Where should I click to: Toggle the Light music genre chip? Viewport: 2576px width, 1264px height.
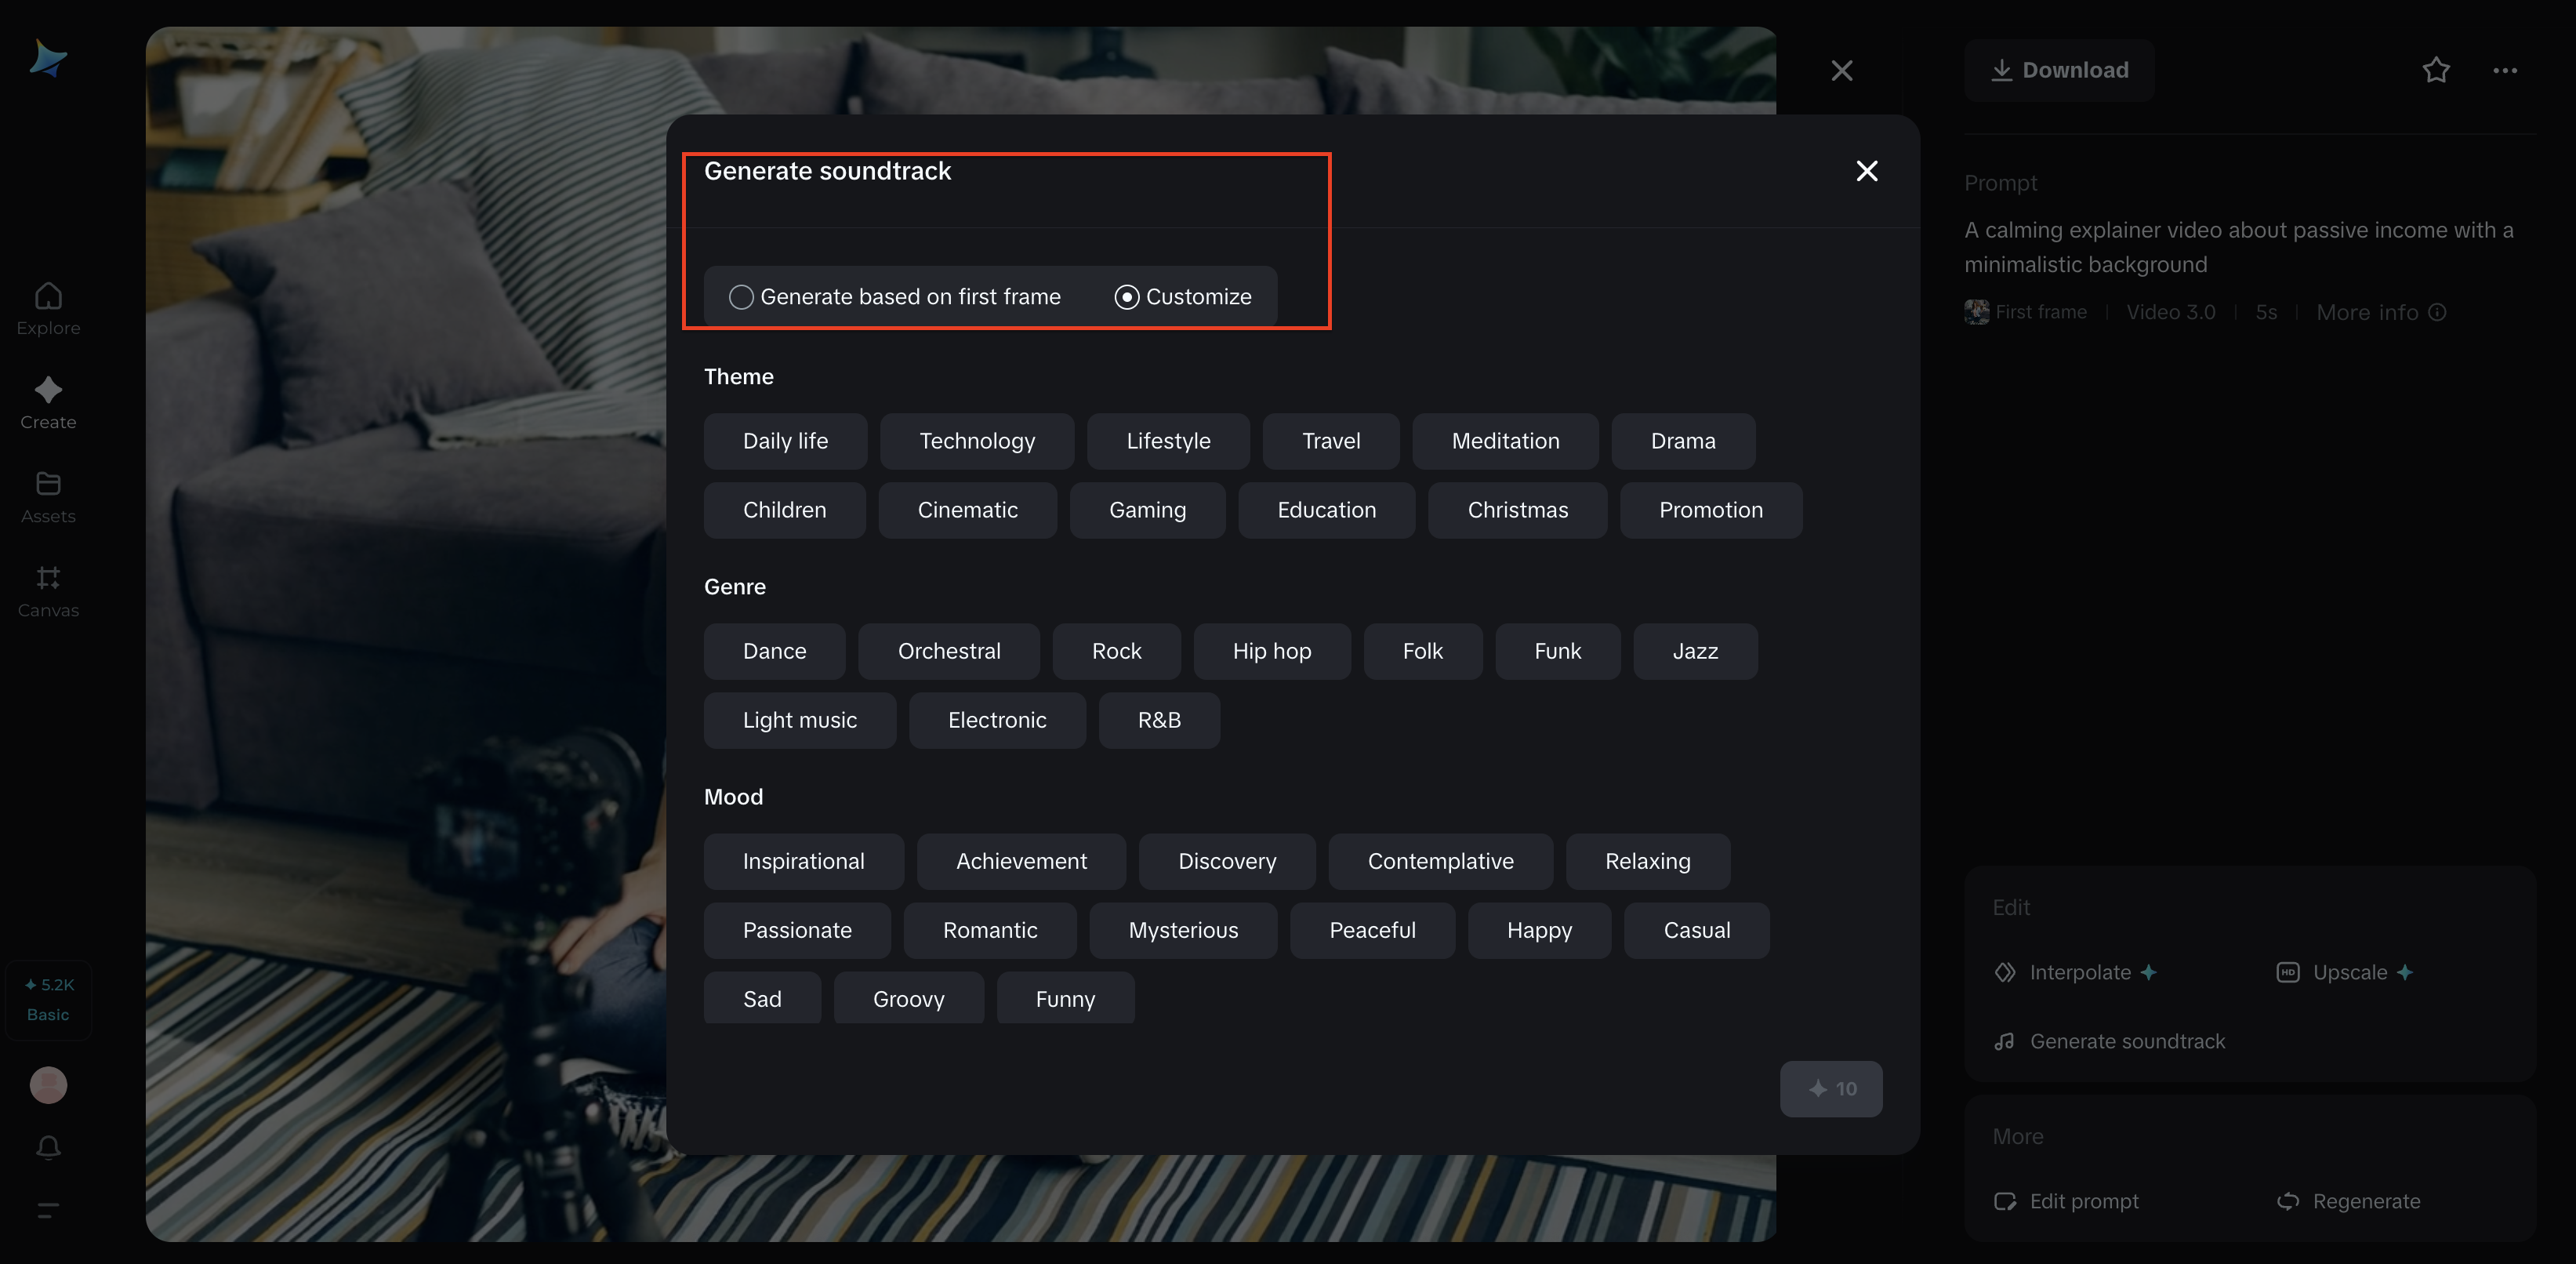(799, 720)
